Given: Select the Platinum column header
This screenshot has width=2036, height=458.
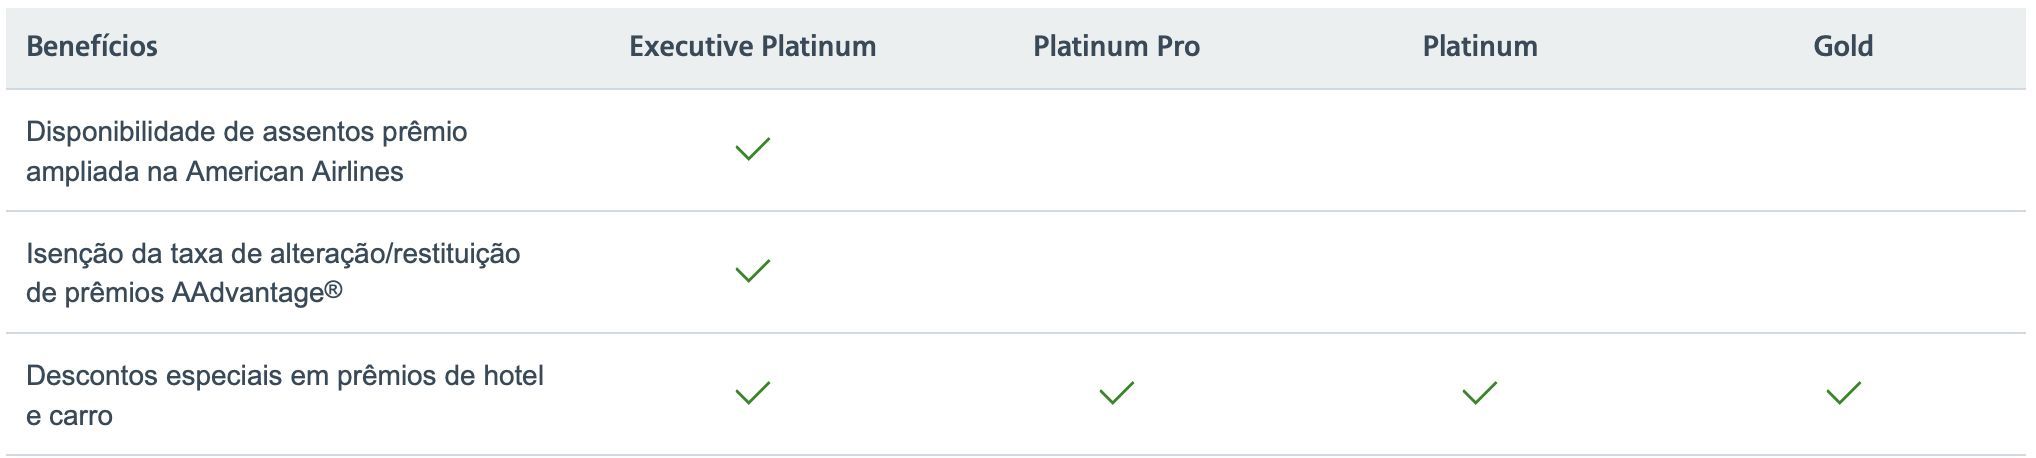Looking at the screenshot, I should 1480,46.
